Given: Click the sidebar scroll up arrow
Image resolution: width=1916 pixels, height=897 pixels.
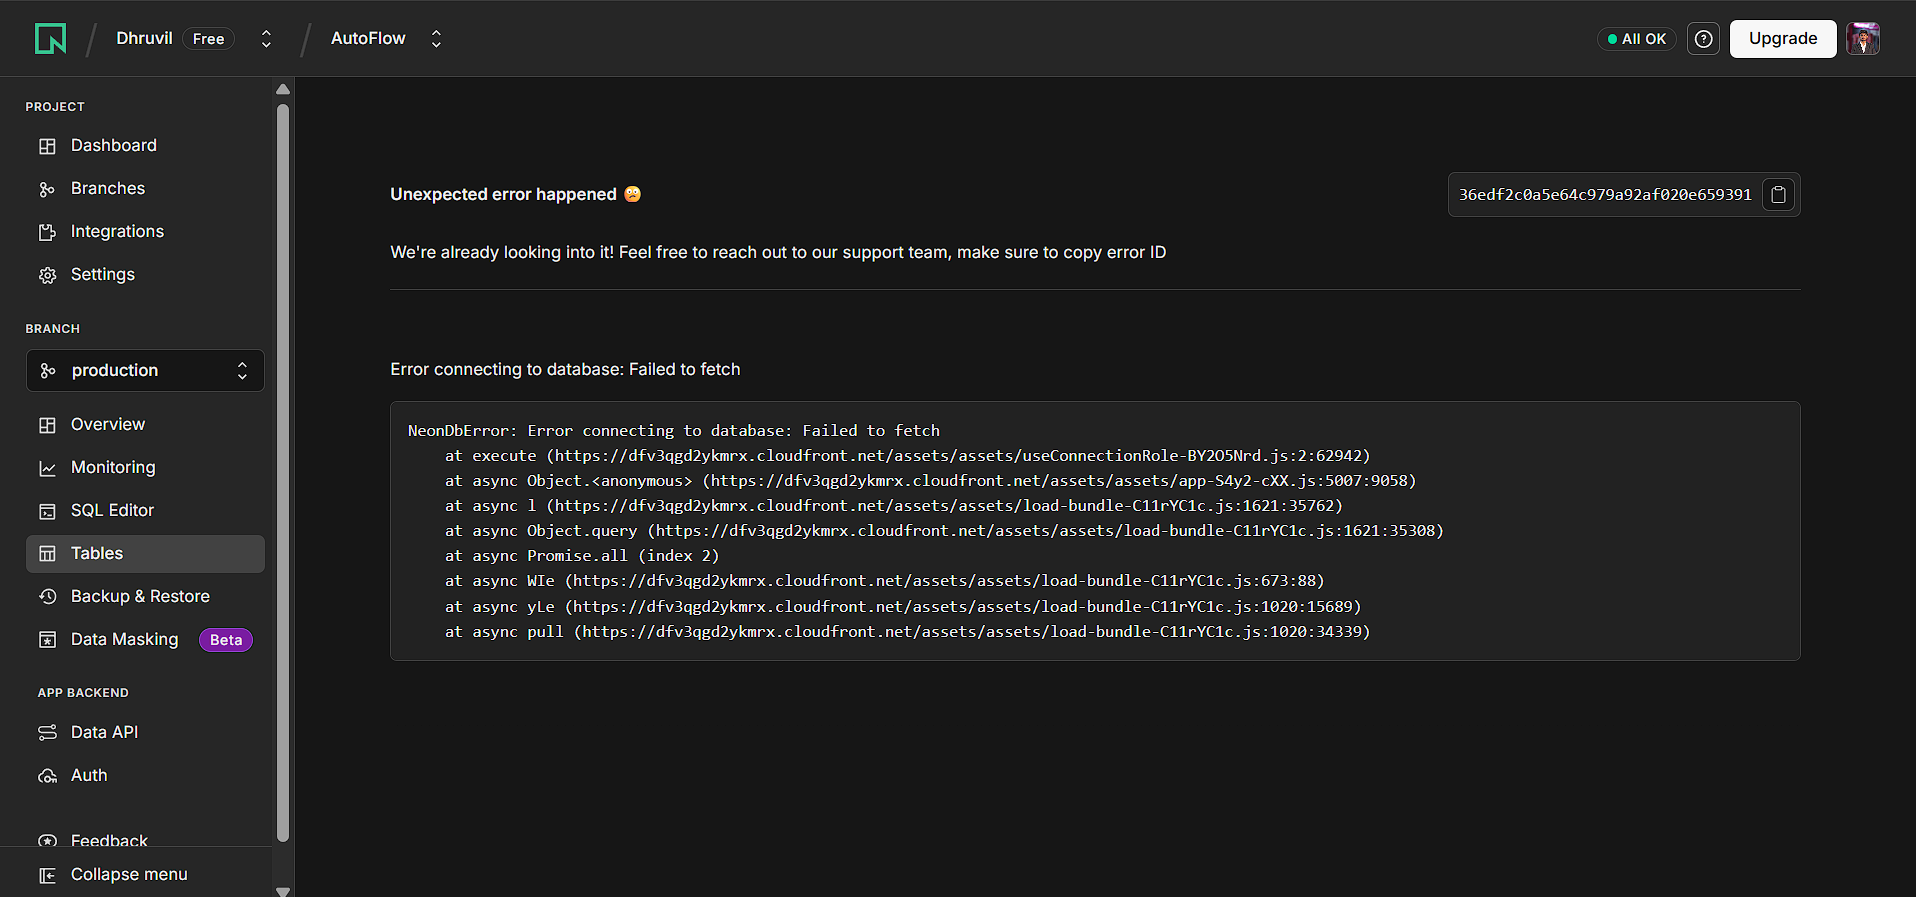Looking at the screenshot, I should coord(283,89).
